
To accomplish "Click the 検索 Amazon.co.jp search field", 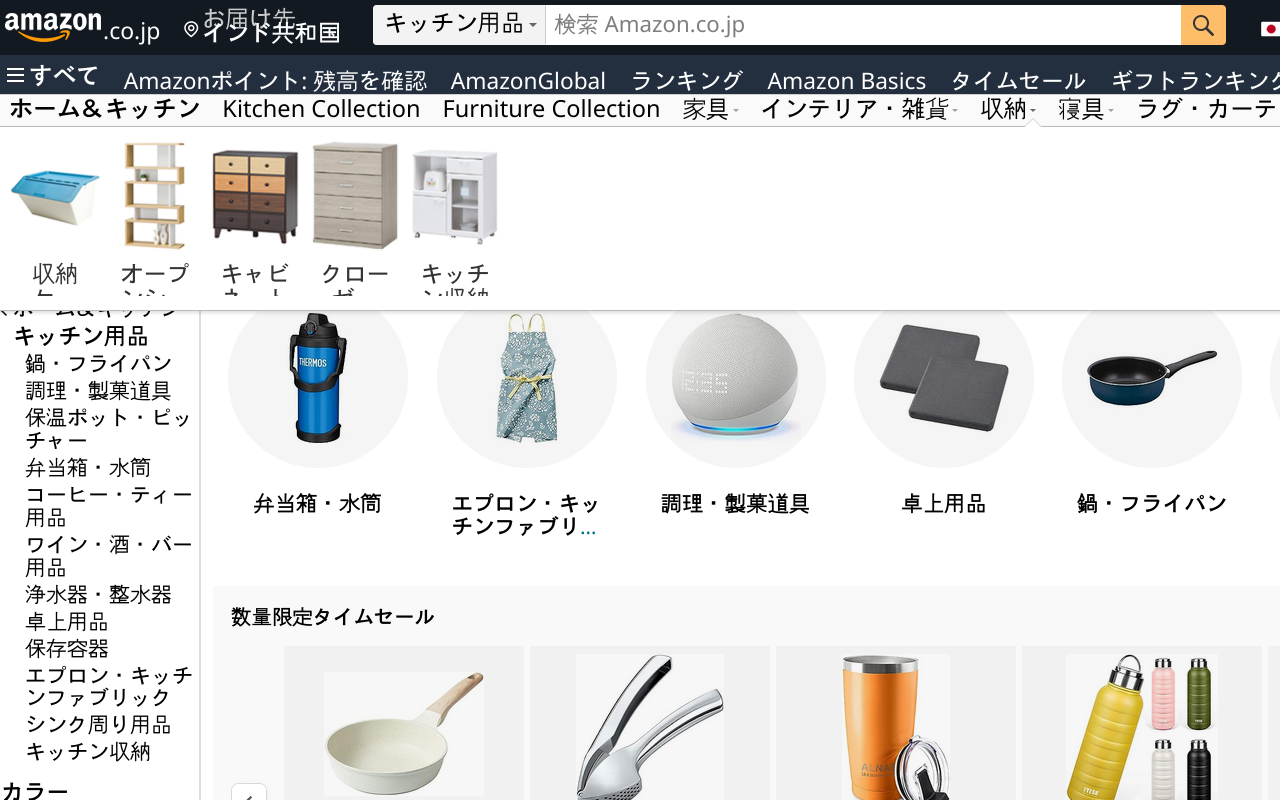I will [863, 25].
